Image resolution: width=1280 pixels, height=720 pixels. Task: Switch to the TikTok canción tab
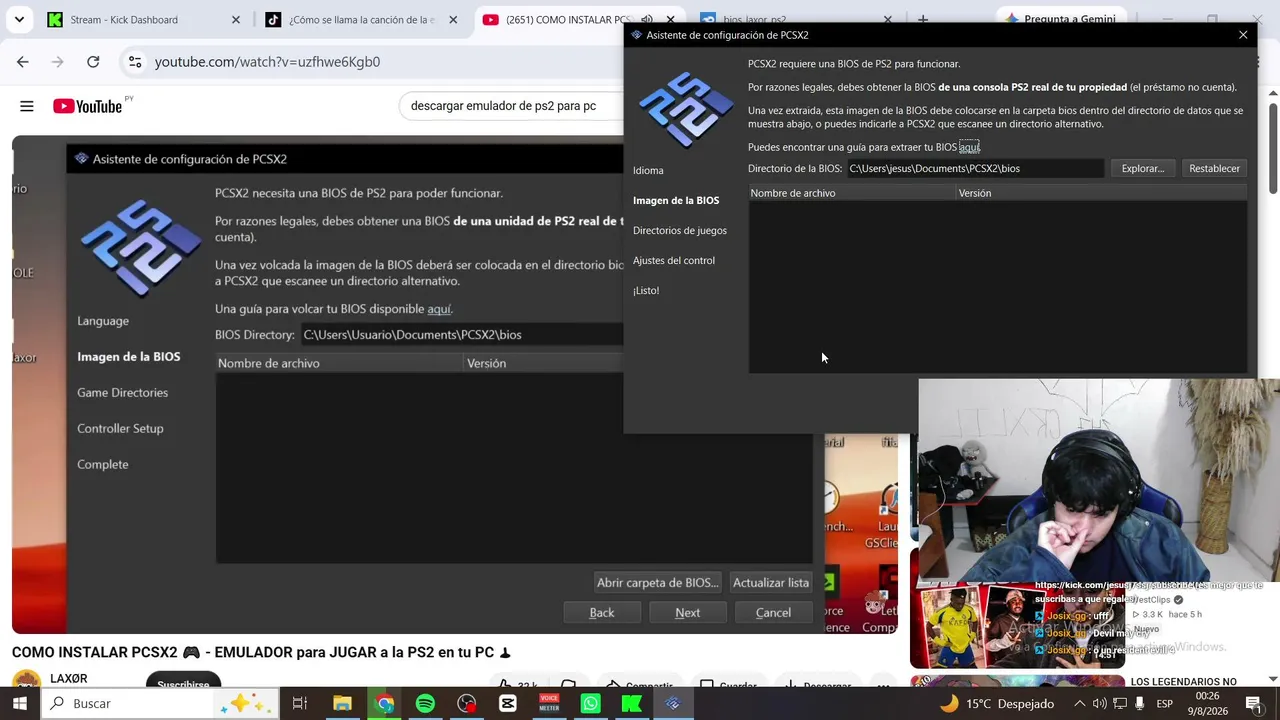click(352, 19)
